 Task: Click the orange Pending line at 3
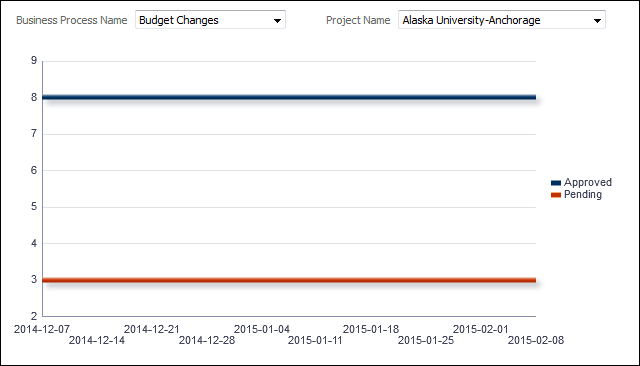coord(289,280)
